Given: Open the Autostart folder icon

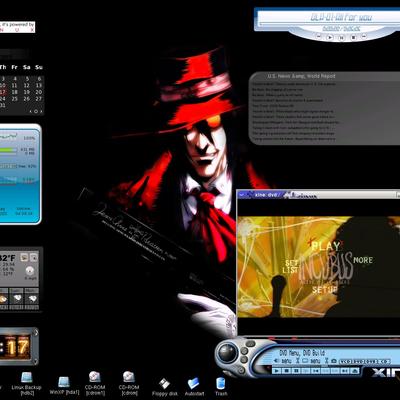Looking at the screenshot, I should (194, 387).
